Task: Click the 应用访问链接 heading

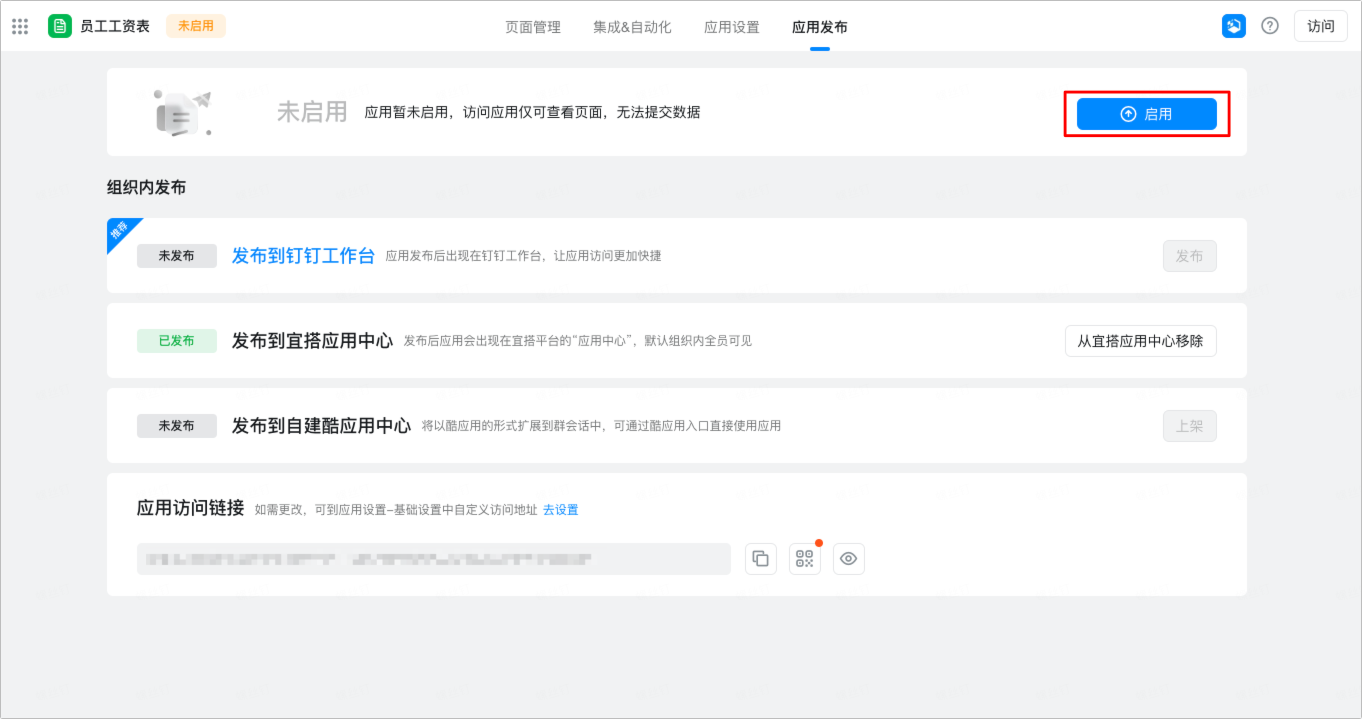Action: tap(190, 508)
